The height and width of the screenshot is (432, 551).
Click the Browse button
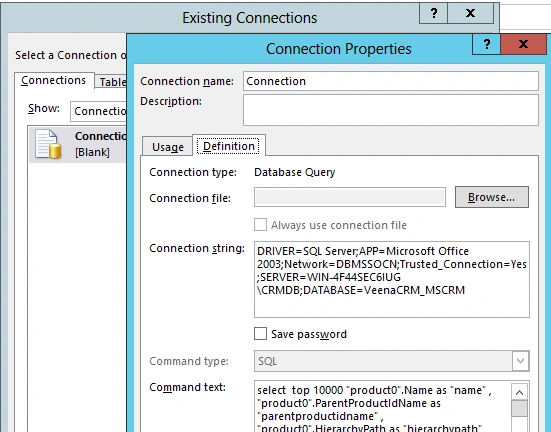tap(492, 197)
